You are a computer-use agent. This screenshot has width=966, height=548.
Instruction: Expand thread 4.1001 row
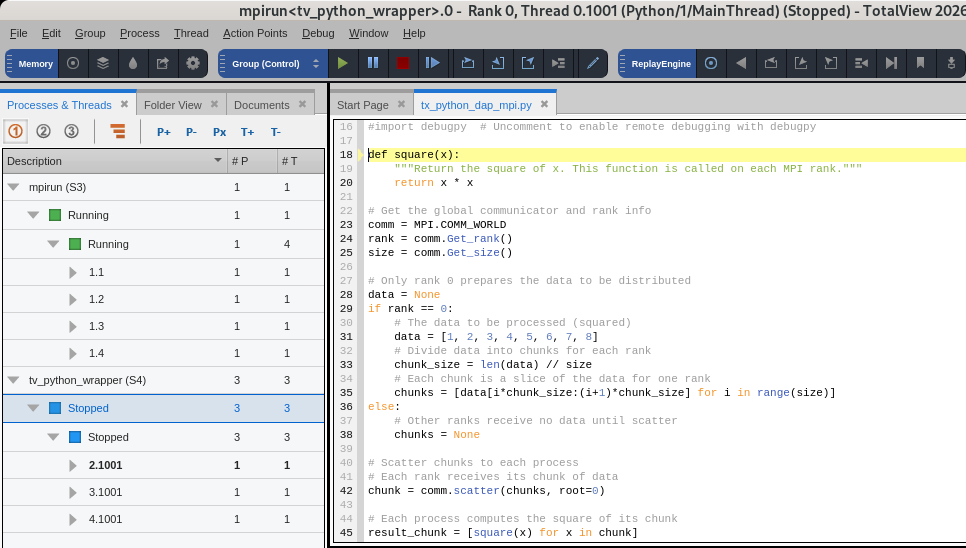[73, 520]
